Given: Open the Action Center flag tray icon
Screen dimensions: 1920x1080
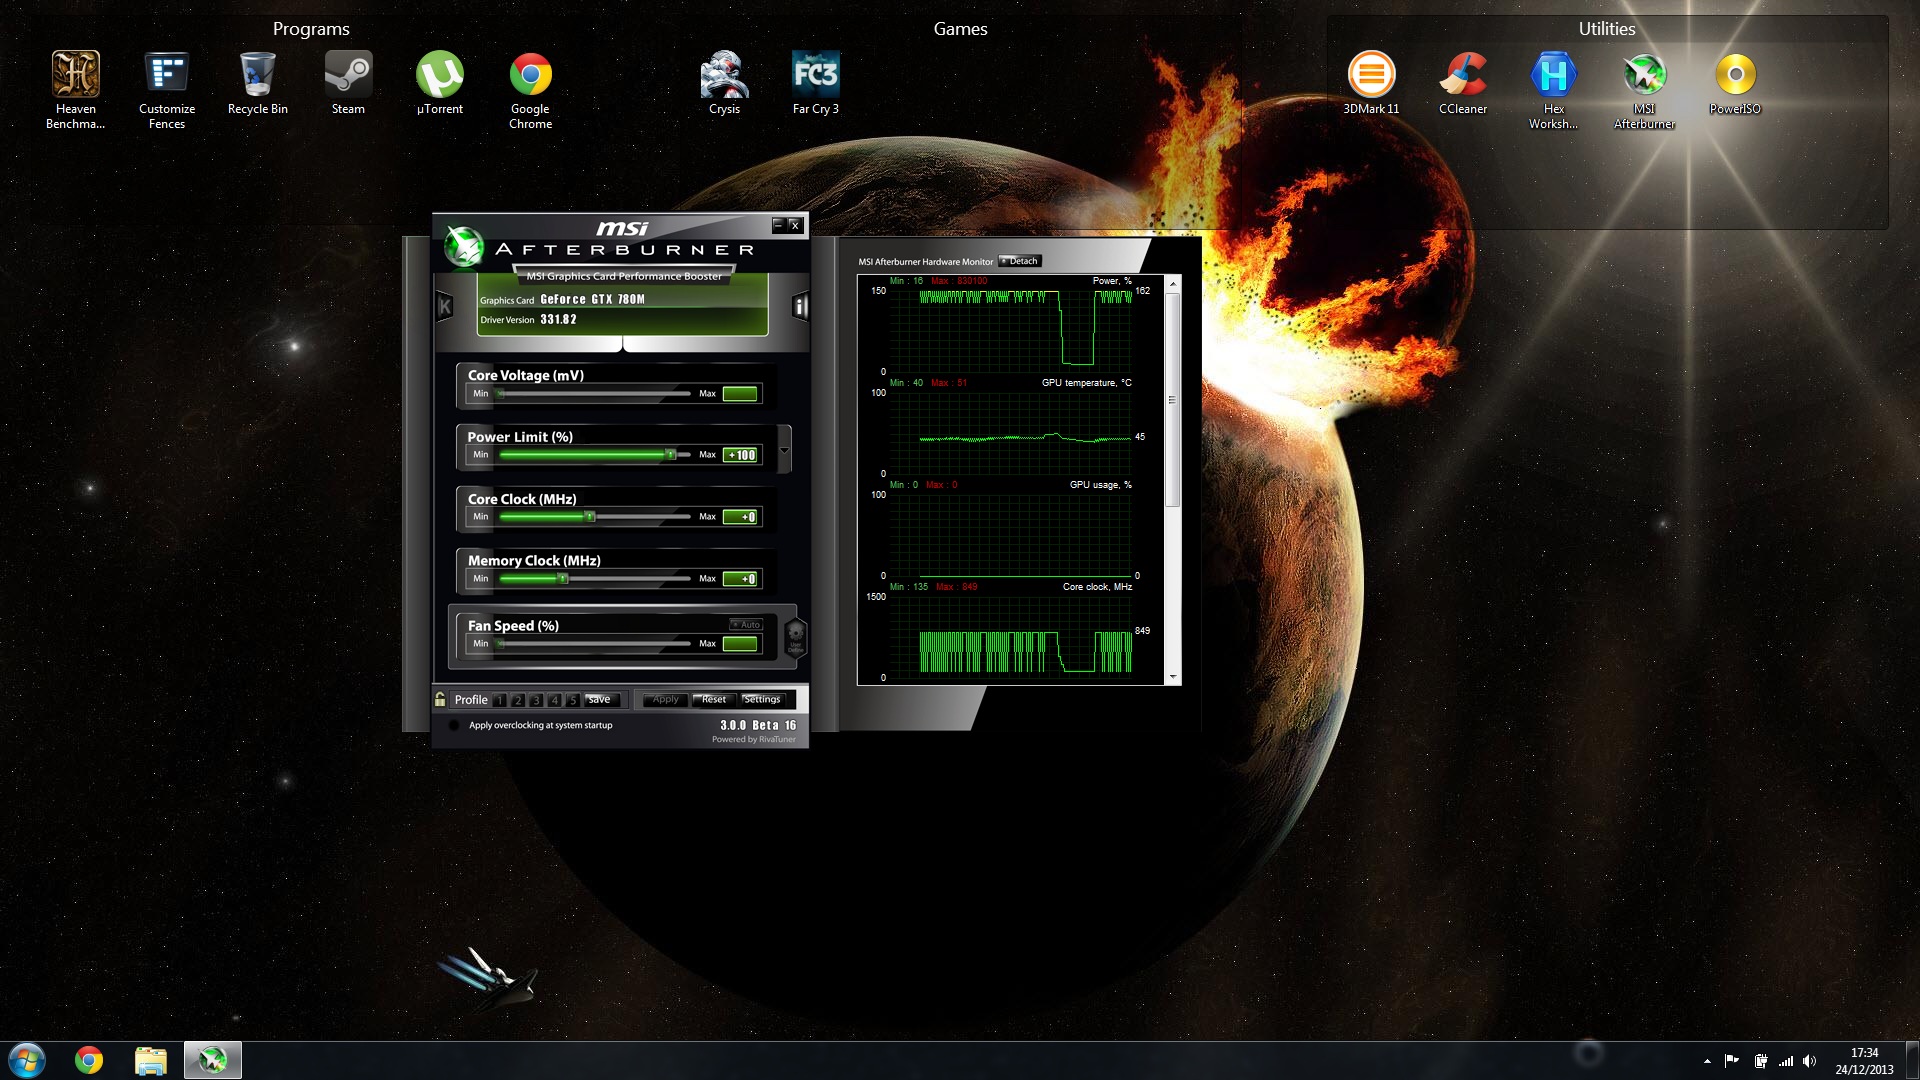Looking at the screenshot, I should coord(1732,1061).
